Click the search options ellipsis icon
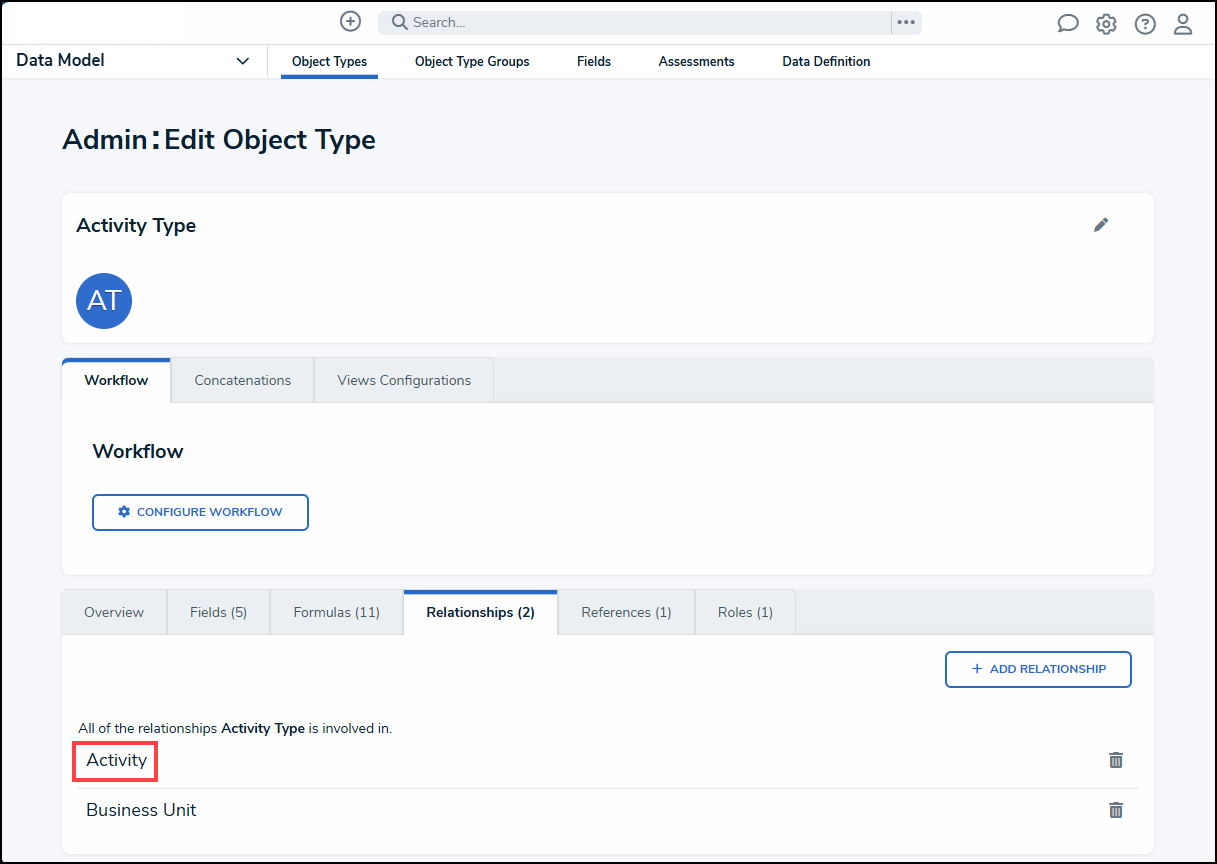 (906, 22)
